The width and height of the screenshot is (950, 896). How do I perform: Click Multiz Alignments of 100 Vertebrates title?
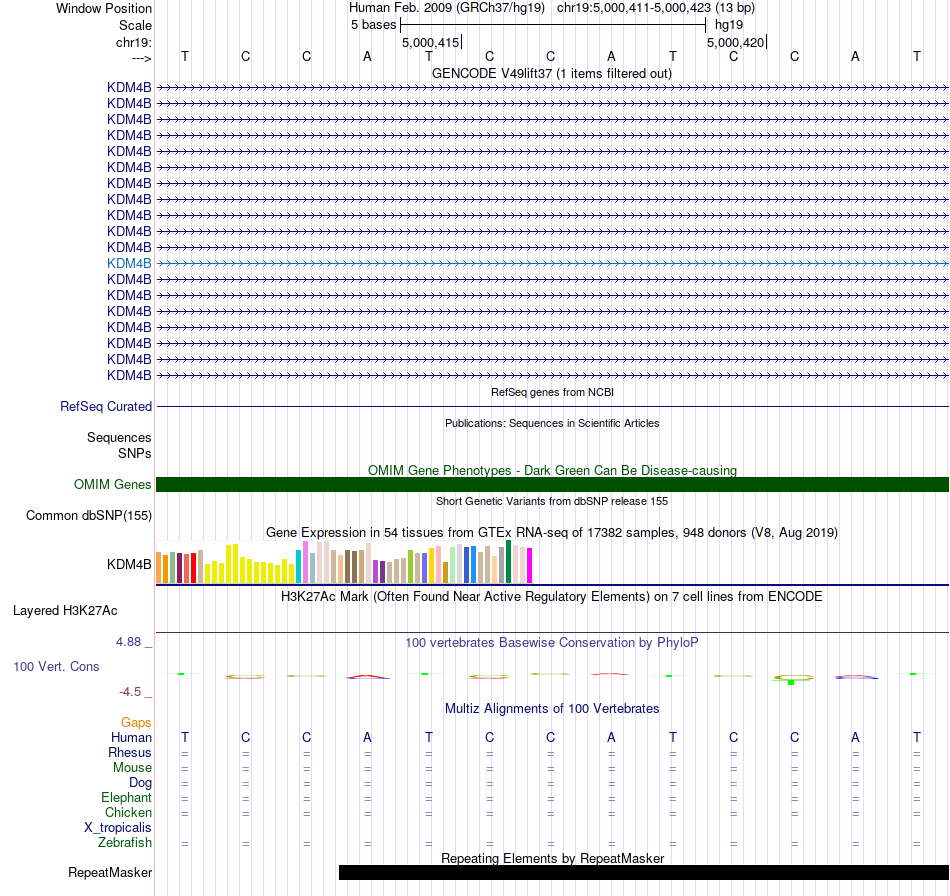(552, 709)
